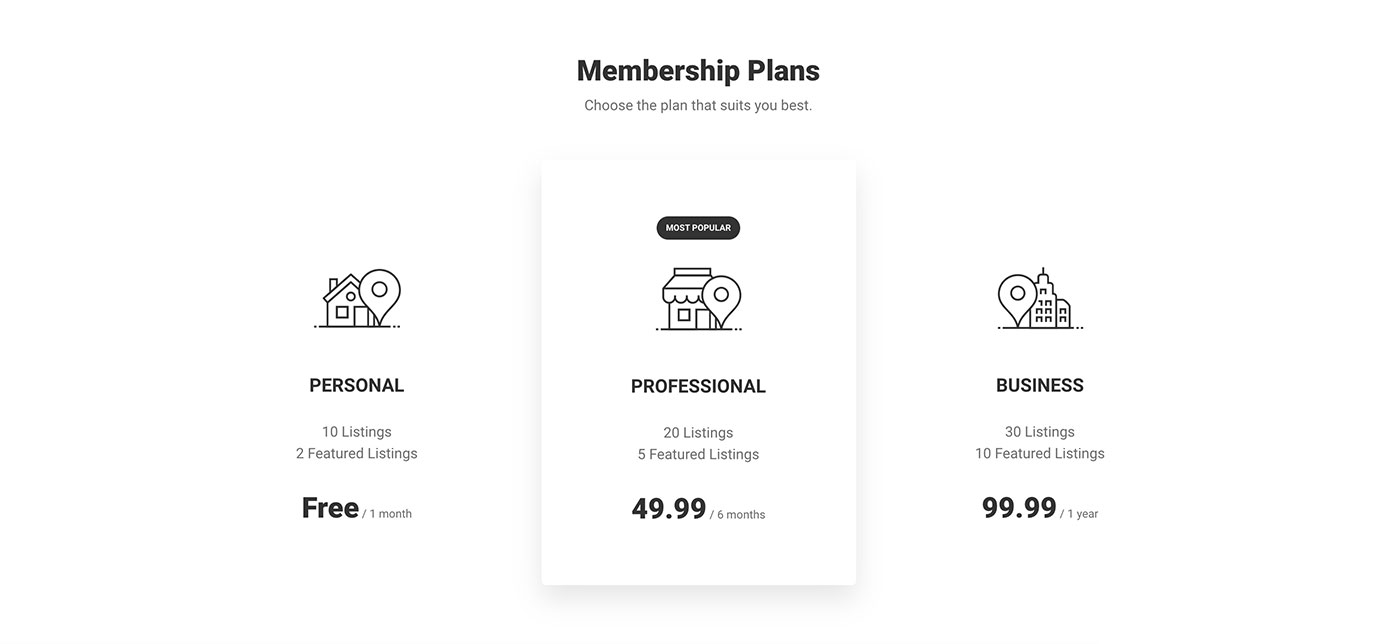Click the Free price label
The image size is (1400, 644).
pos(330,508)
